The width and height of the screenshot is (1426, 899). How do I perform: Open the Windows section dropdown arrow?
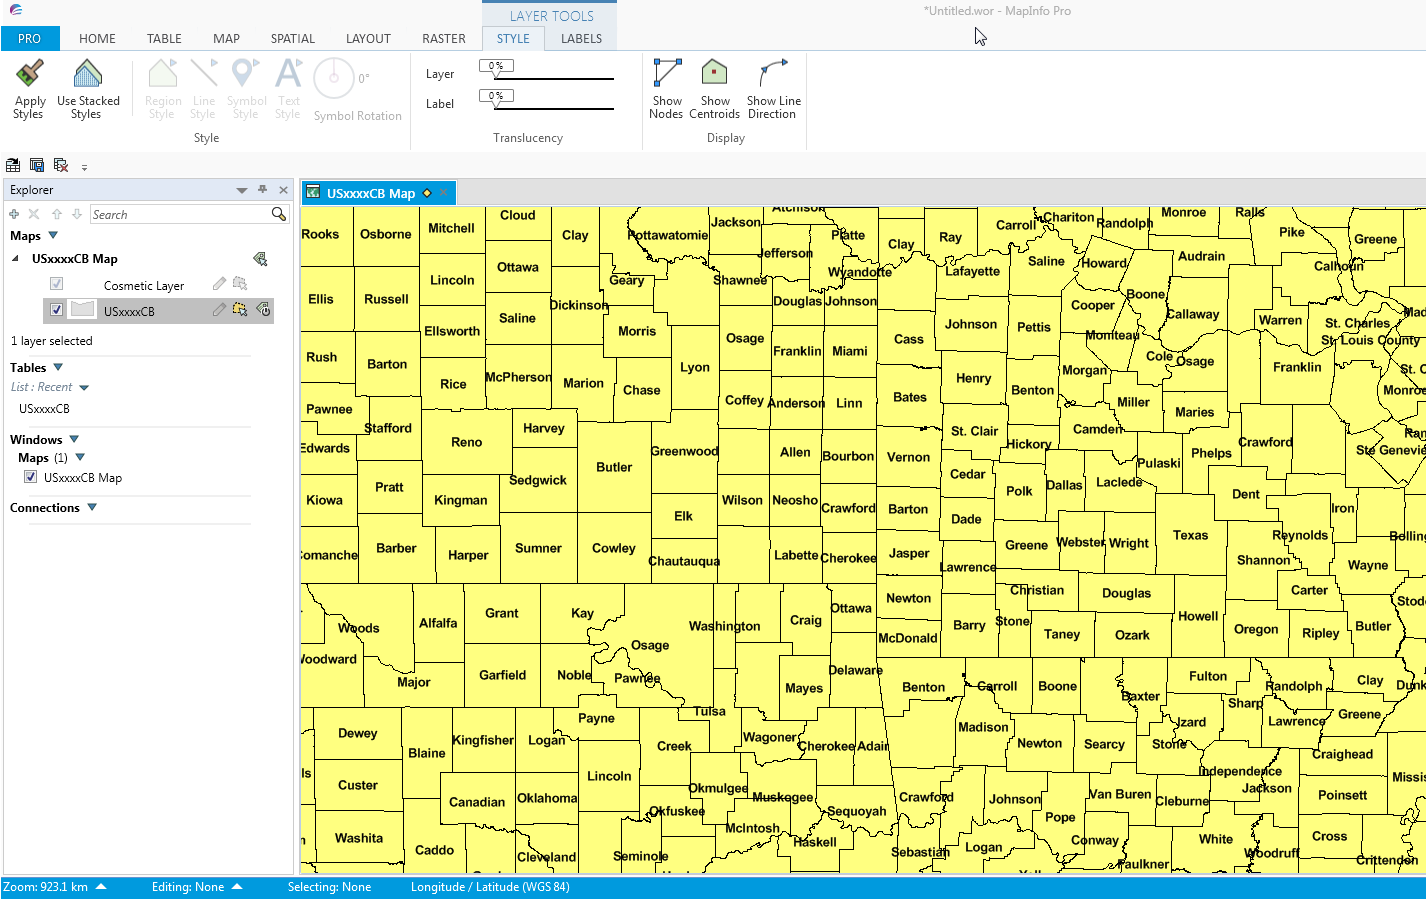coord(74,439)
